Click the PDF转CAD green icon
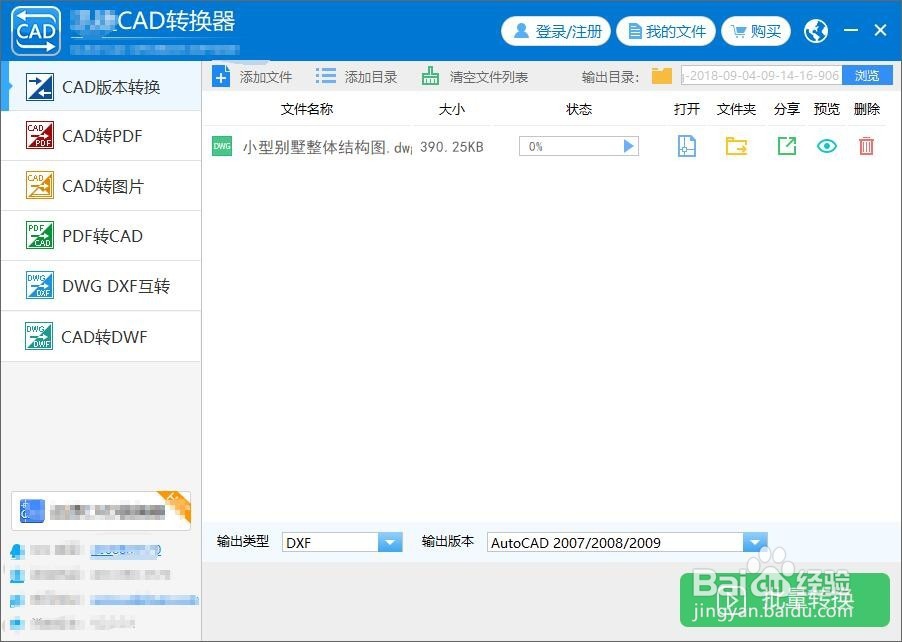Image resolution: width=902 pixels, height=642 pixels. point(40,235)
